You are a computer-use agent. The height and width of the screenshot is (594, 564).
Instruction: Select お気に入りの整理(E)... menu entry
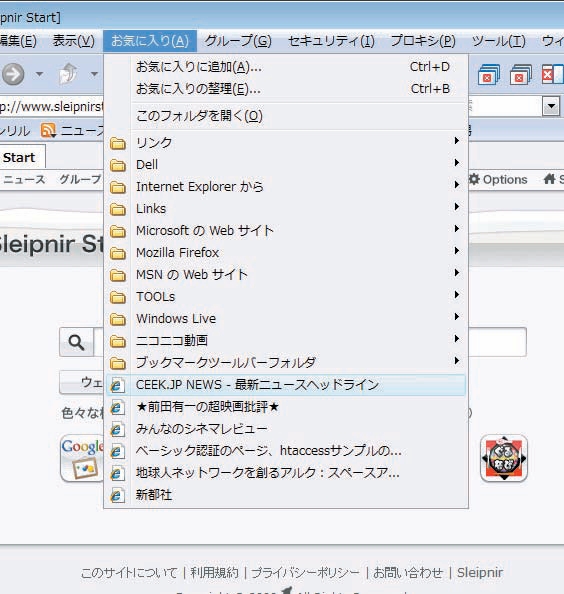286,89
